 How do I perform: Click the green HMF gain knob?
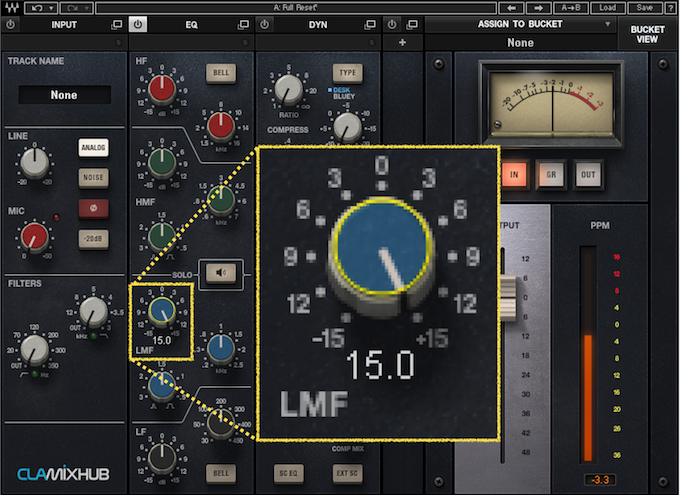coord(162,163)
